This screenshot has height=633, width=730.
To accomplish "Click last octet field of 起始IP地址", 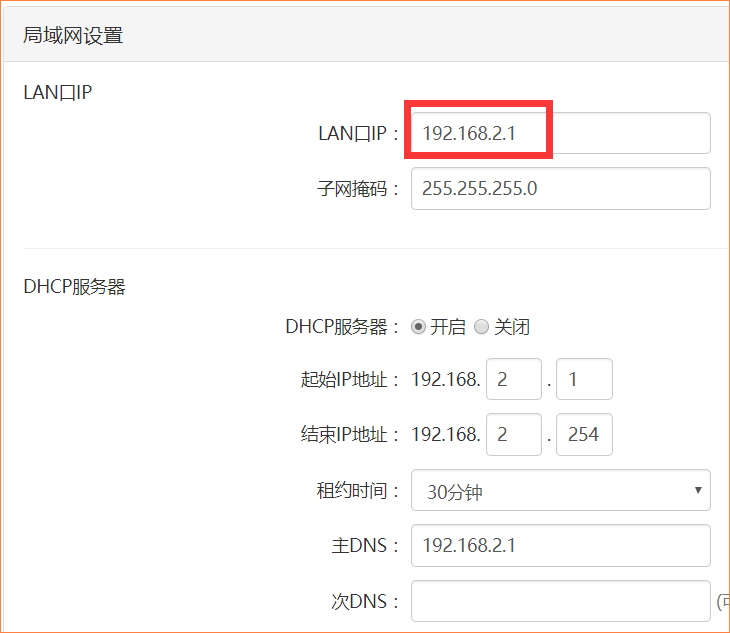I will tap(584, 379).
